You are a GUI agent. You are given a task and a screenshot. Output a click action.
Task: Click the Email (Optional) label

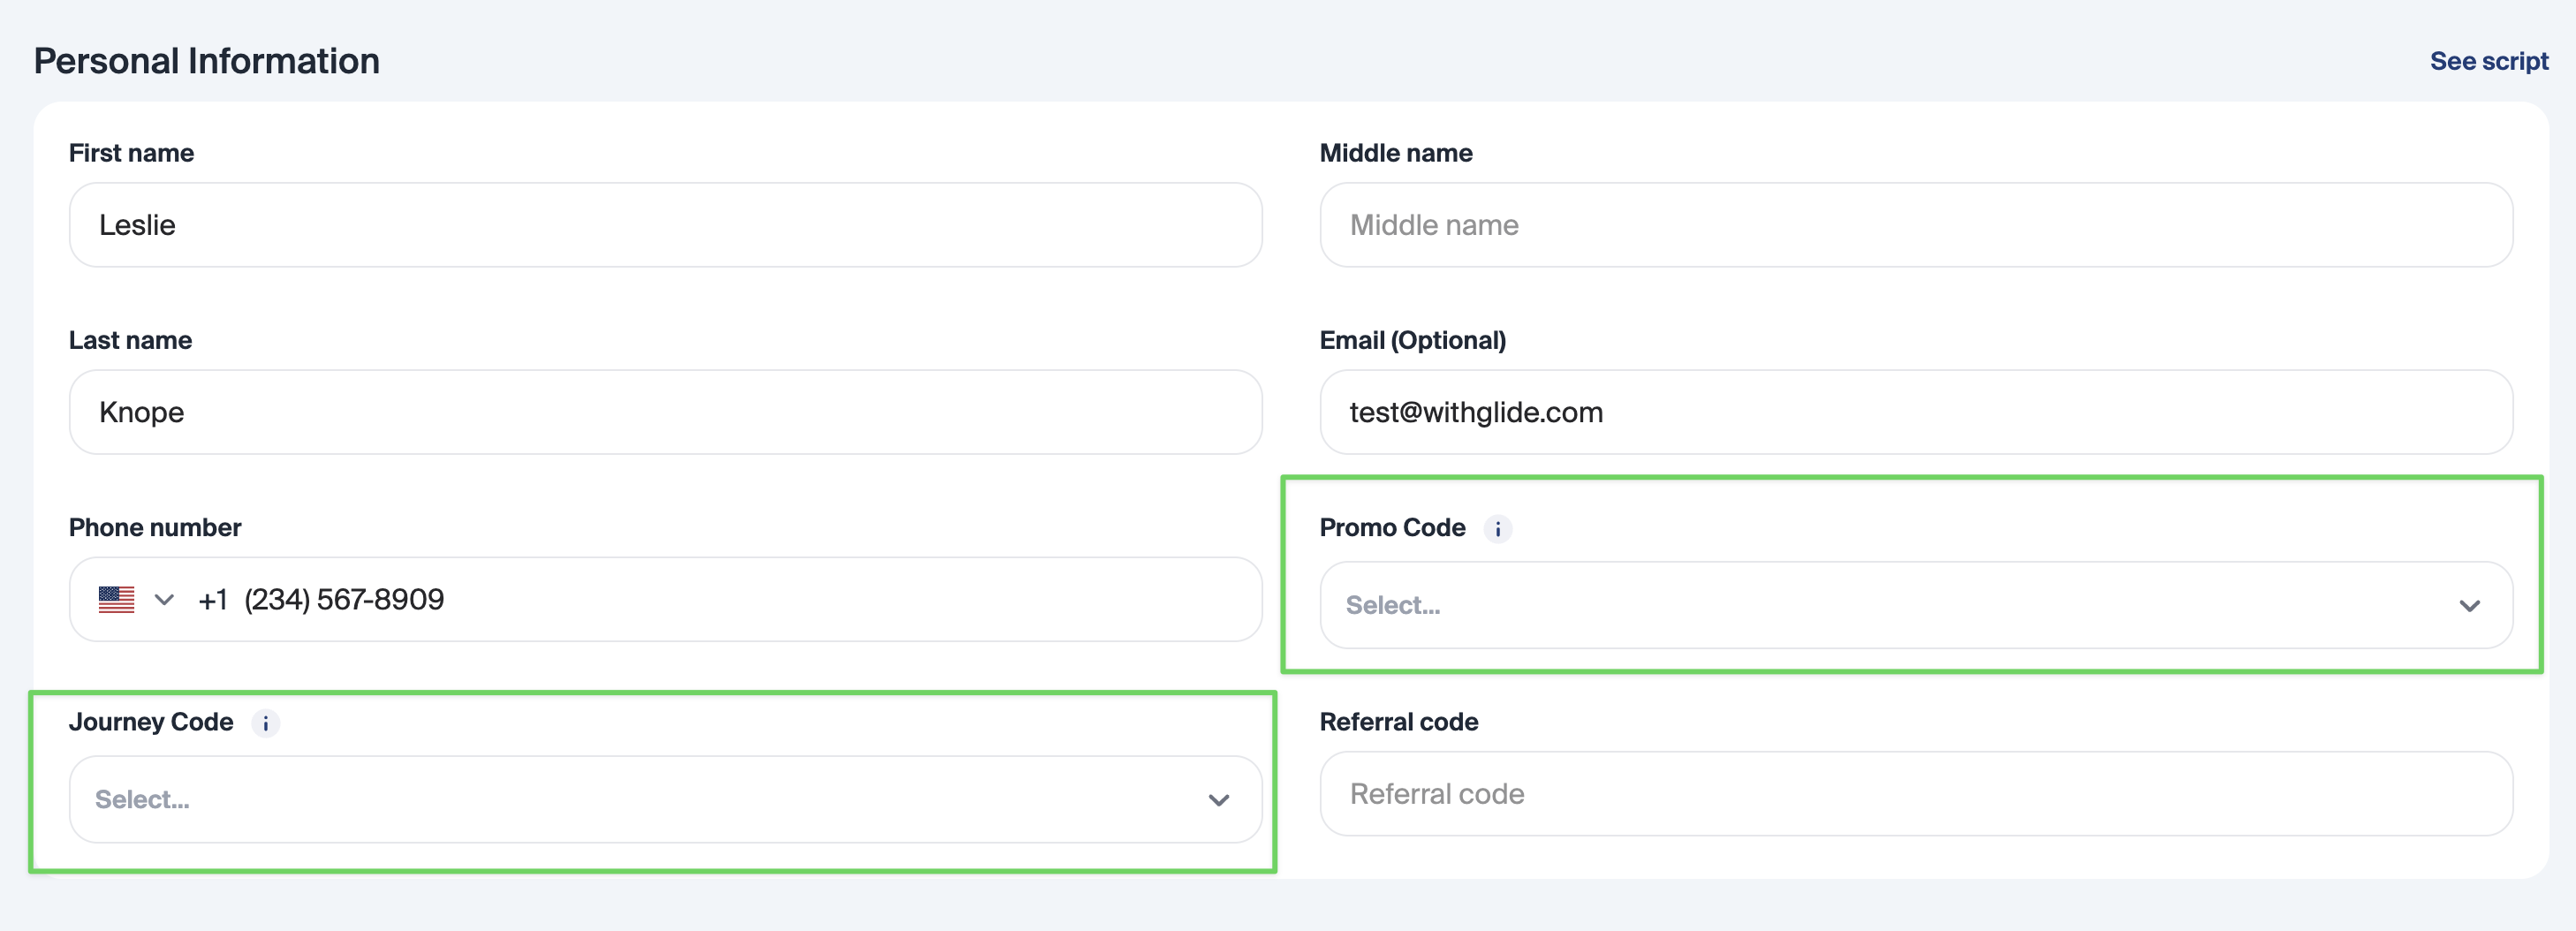tap(1412, 340)
